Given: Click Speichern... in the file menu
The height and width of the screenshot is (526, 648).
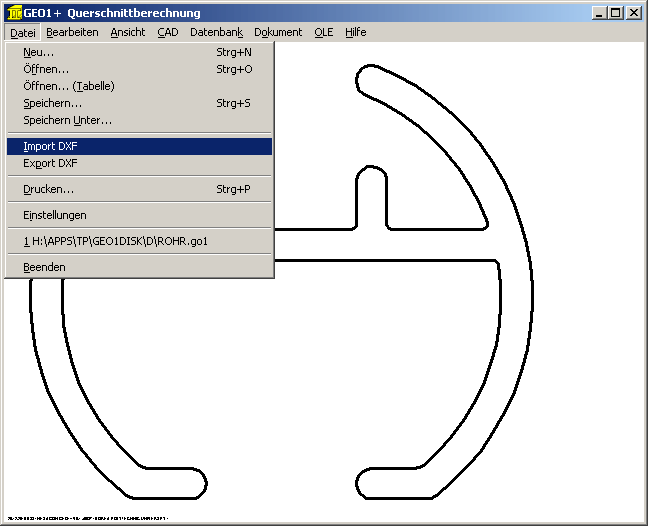Looking at the screenshot, I should (x=52, y=103).
